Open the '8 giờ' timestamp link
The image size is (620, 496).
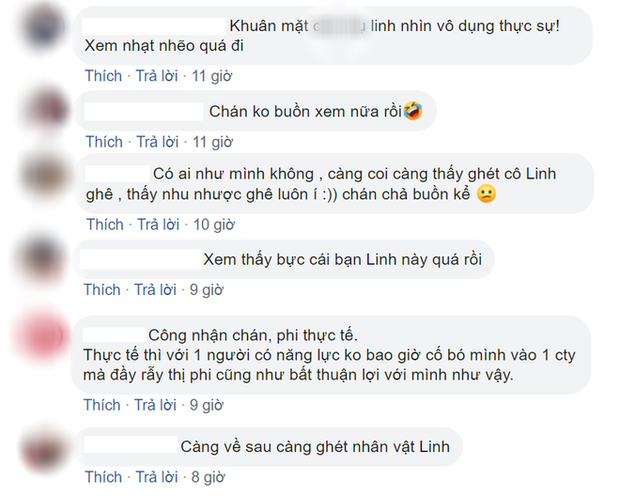tap(210, 474)
